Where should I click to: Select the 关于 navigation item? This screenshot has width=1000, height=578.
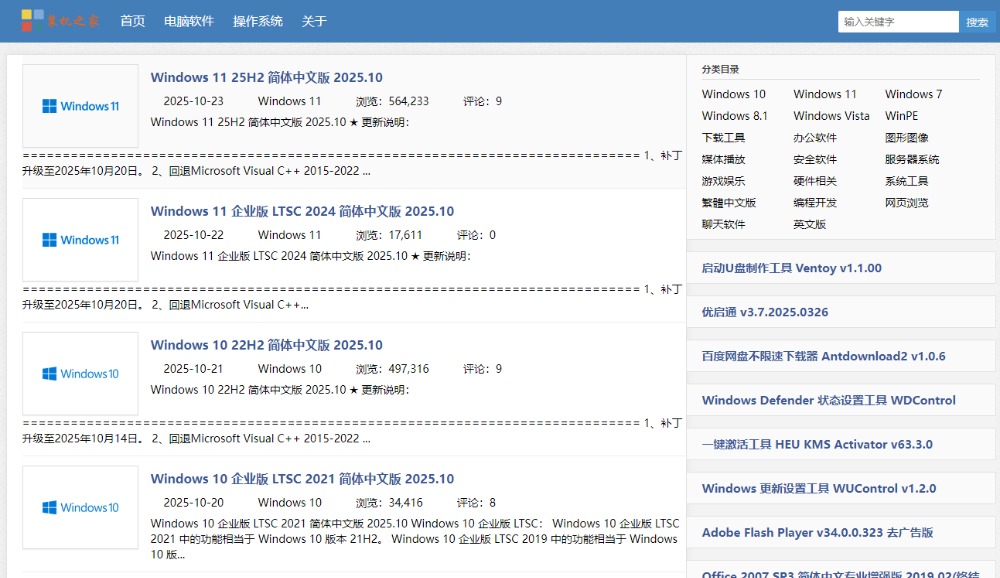pos(314,21)
